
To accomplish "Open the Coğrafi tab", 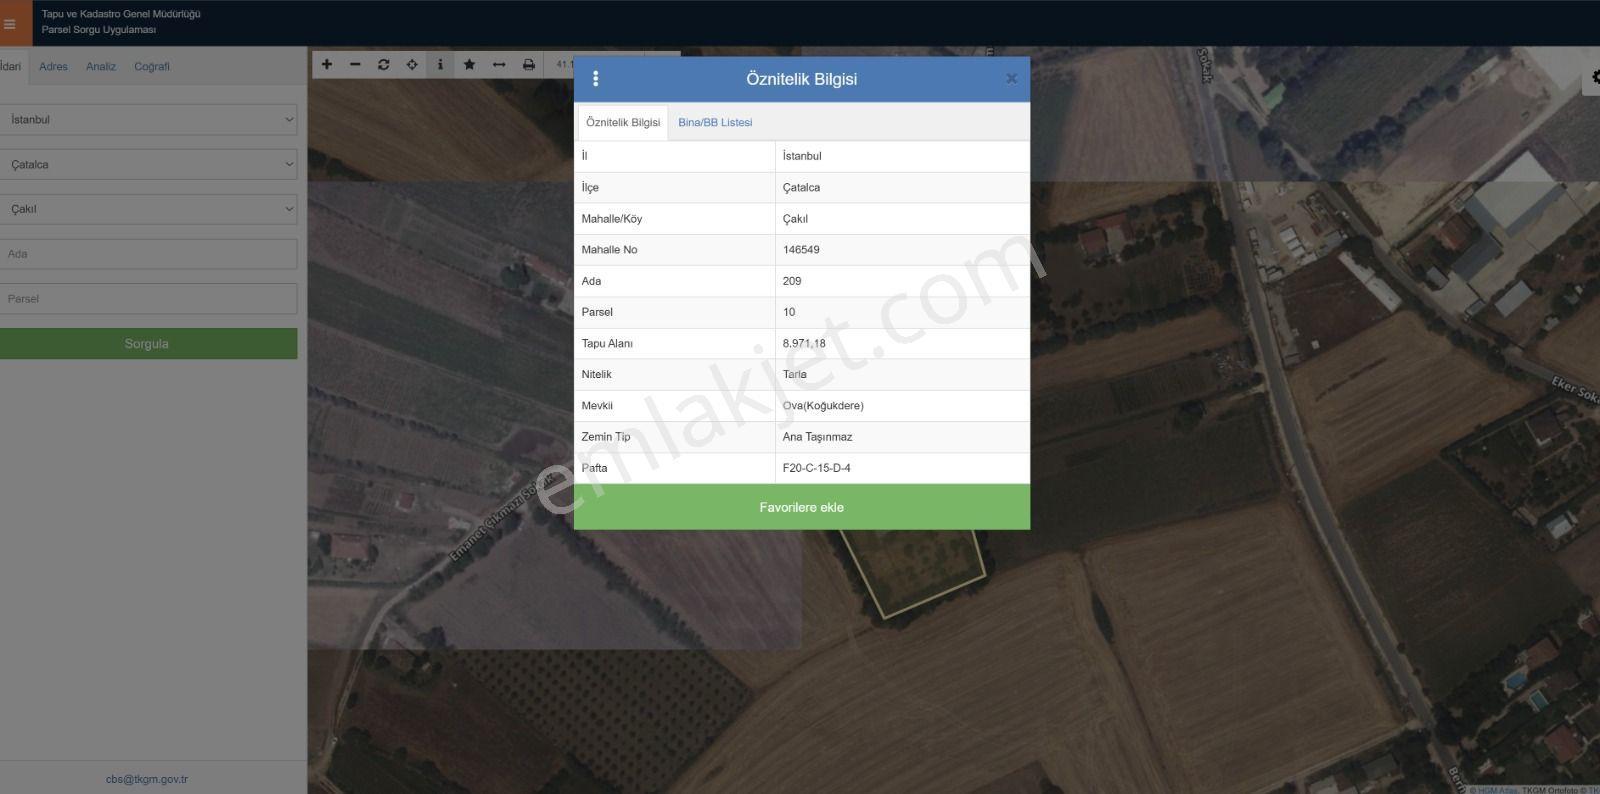I will pos(152,66).
